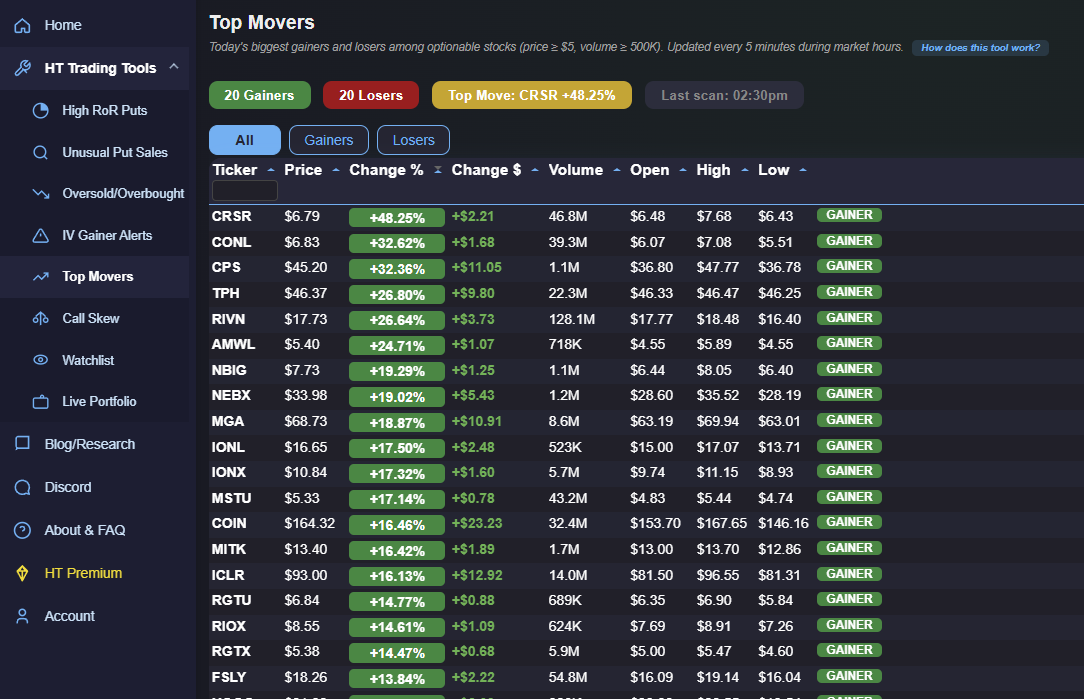Show the Watchlist via its eye icon
Screen dimensions: 1084x699
(x=41, y=359)
